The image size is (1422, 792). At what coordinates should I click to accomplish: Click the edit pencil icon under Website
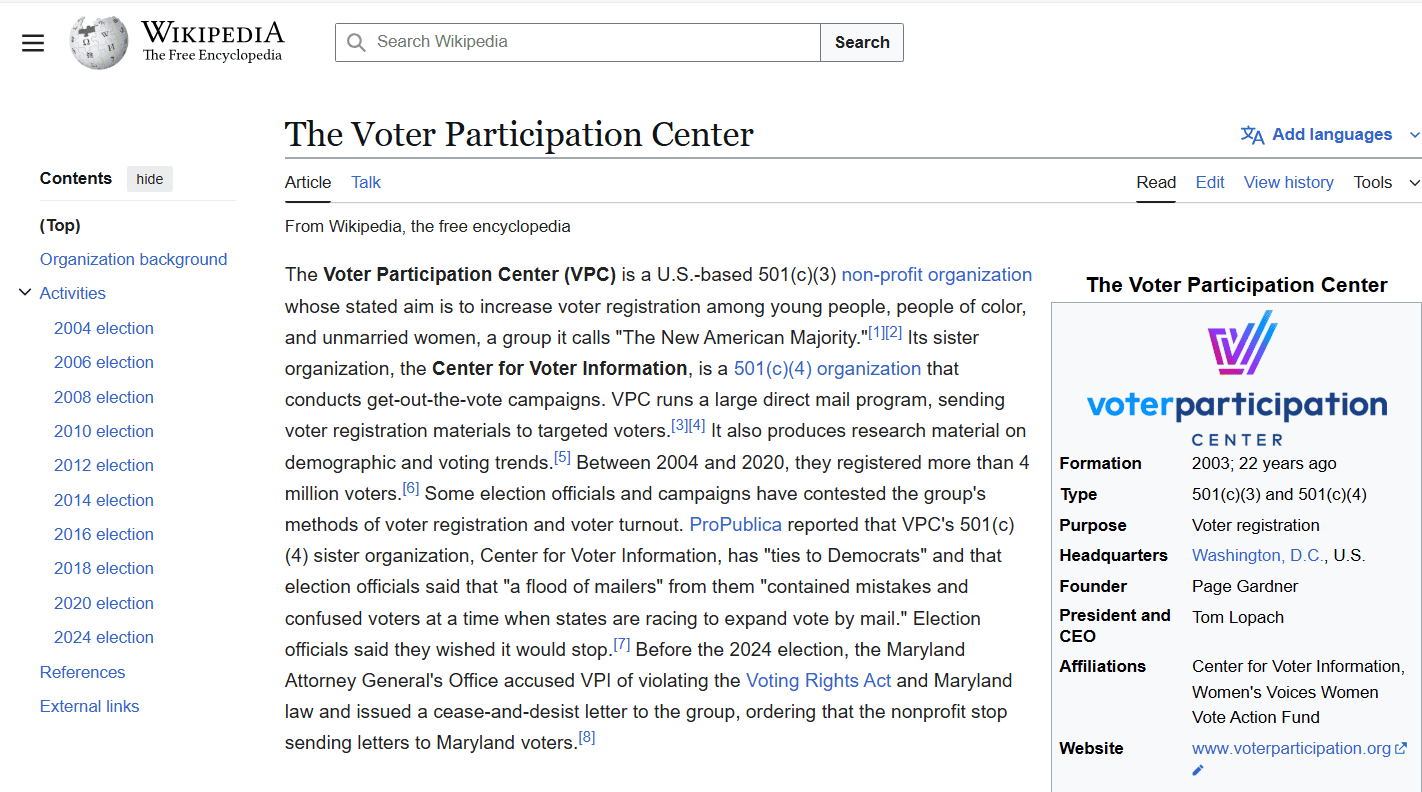pos(1198,770)
